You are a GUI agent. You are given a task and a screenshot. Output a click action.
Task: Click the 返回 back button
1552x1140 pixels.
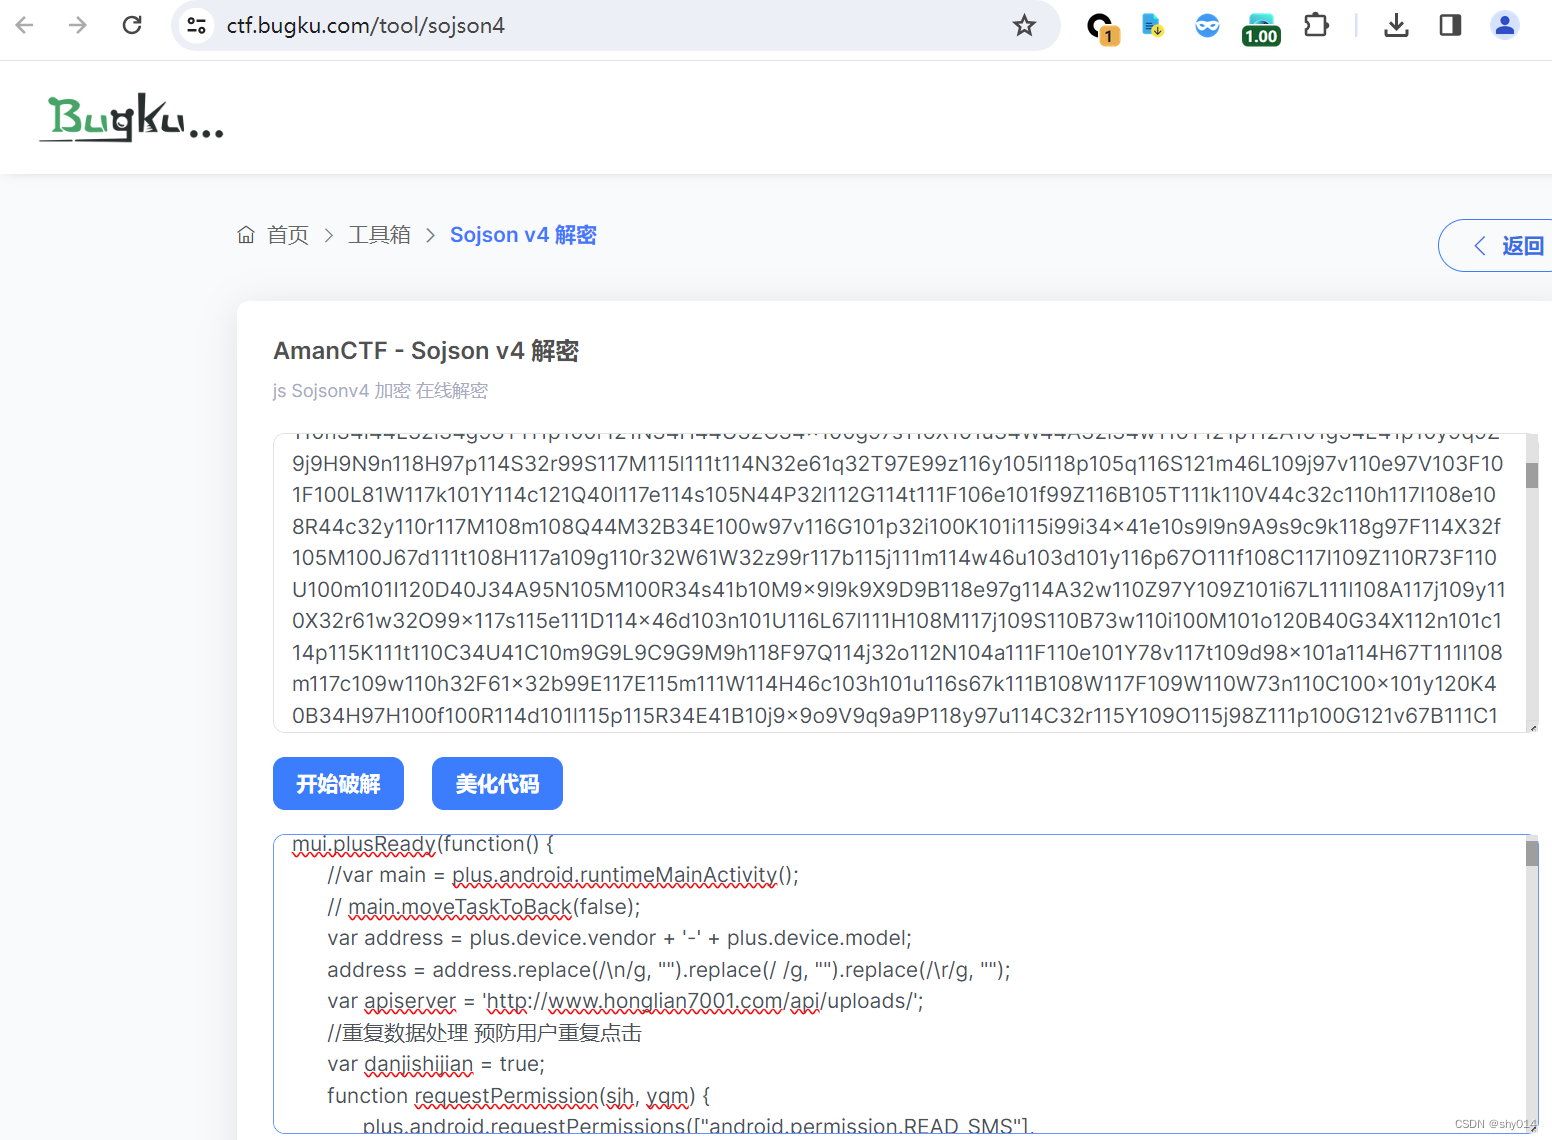pos(1496,245)
